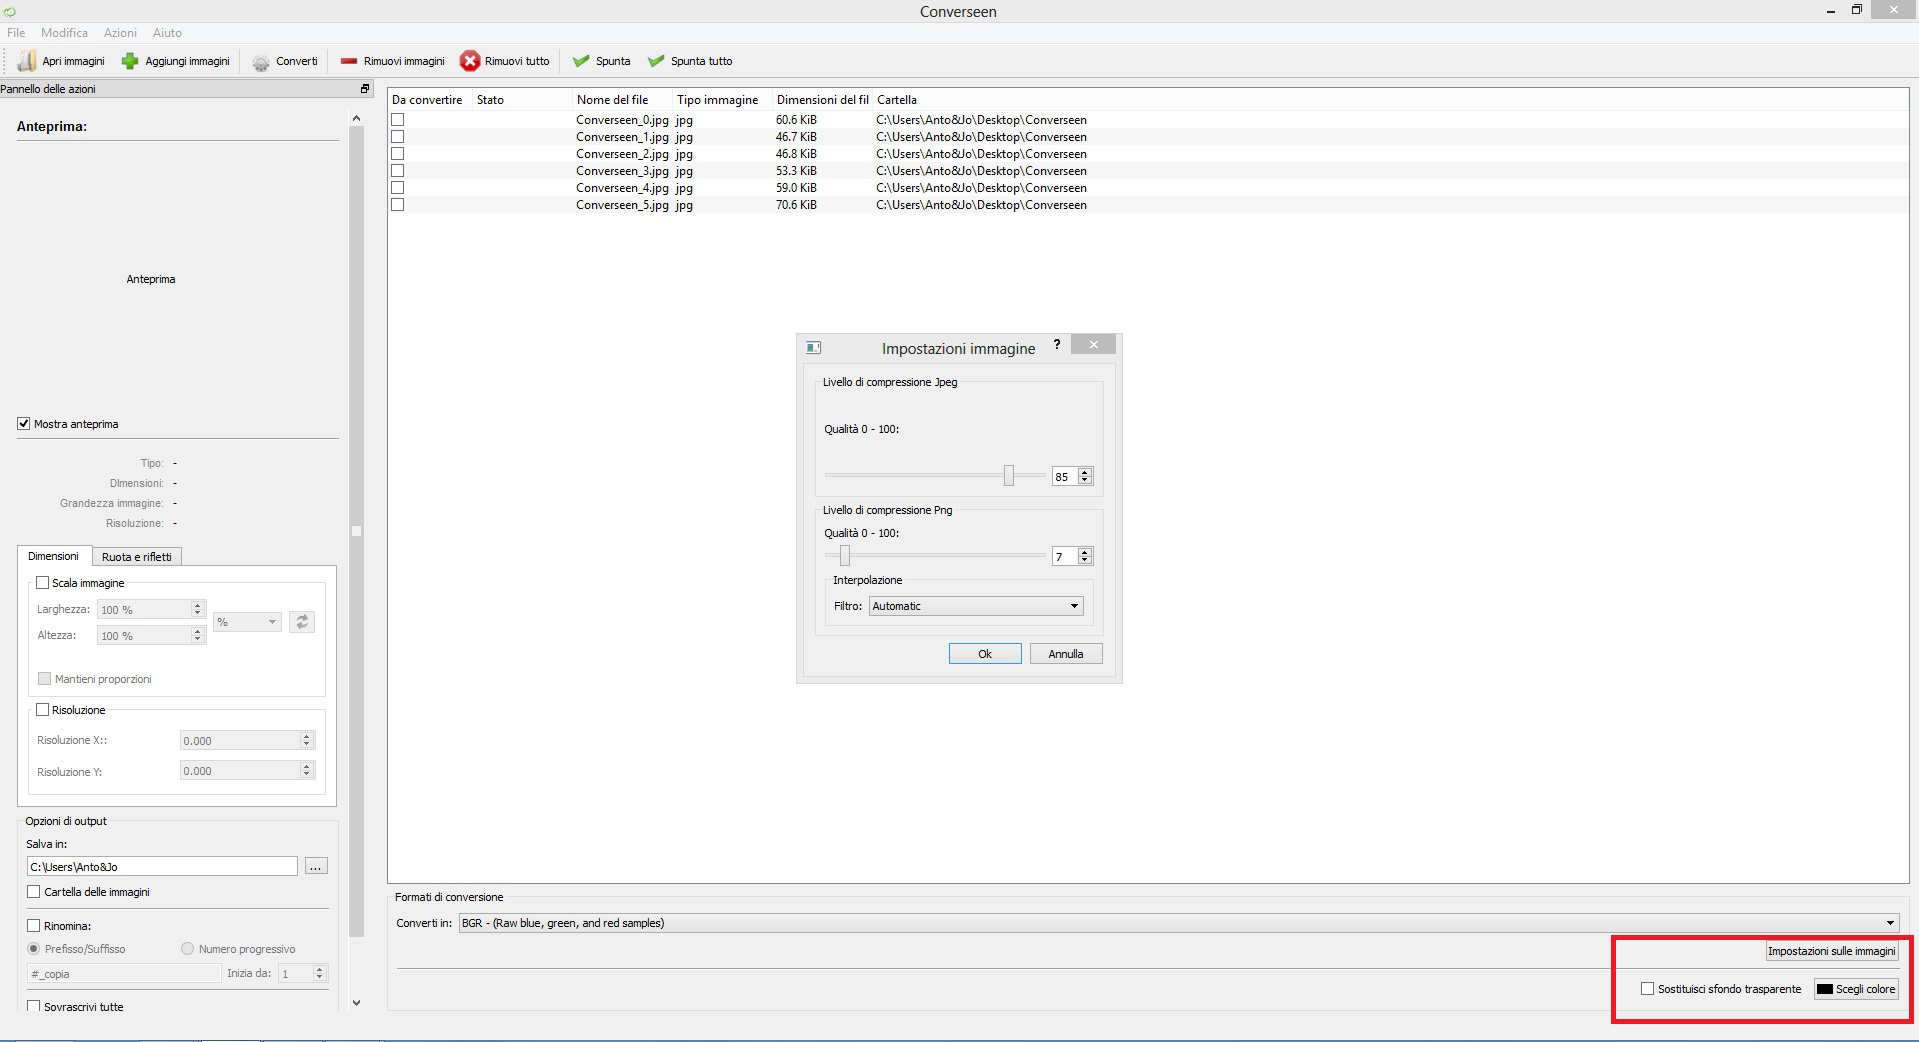Click the Risoluzione Y spinbox arrows
Viewport: 1919px width, 1042px height.
click(x=307, y=771)
